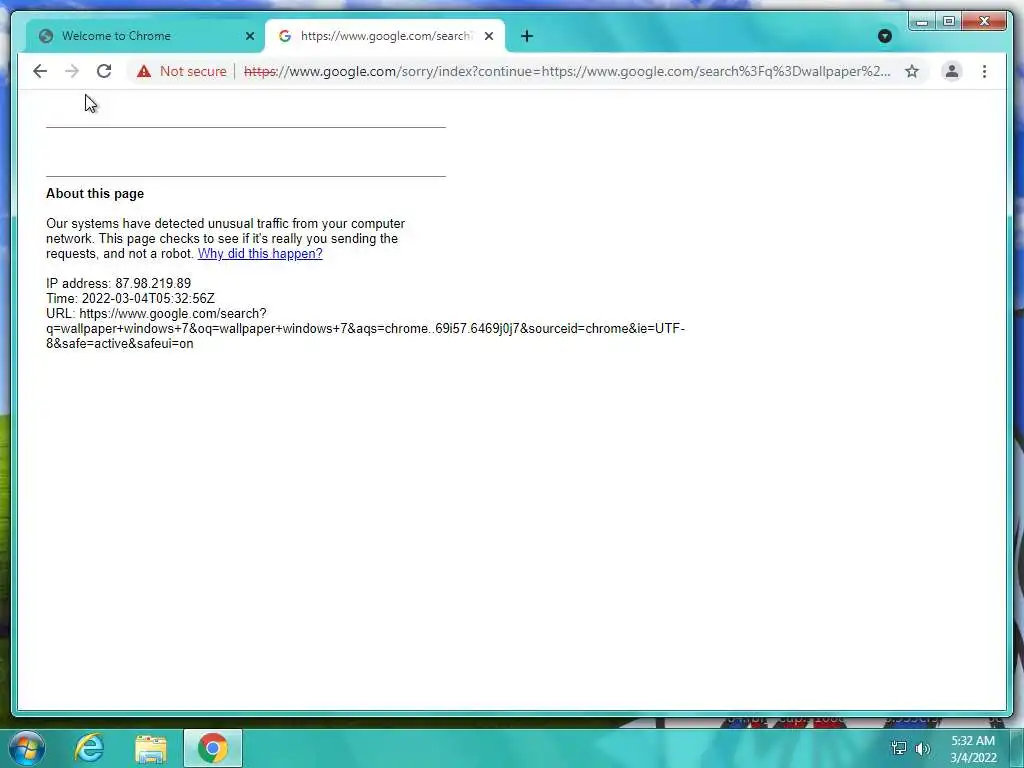Reload the current page

pos(104,71)
